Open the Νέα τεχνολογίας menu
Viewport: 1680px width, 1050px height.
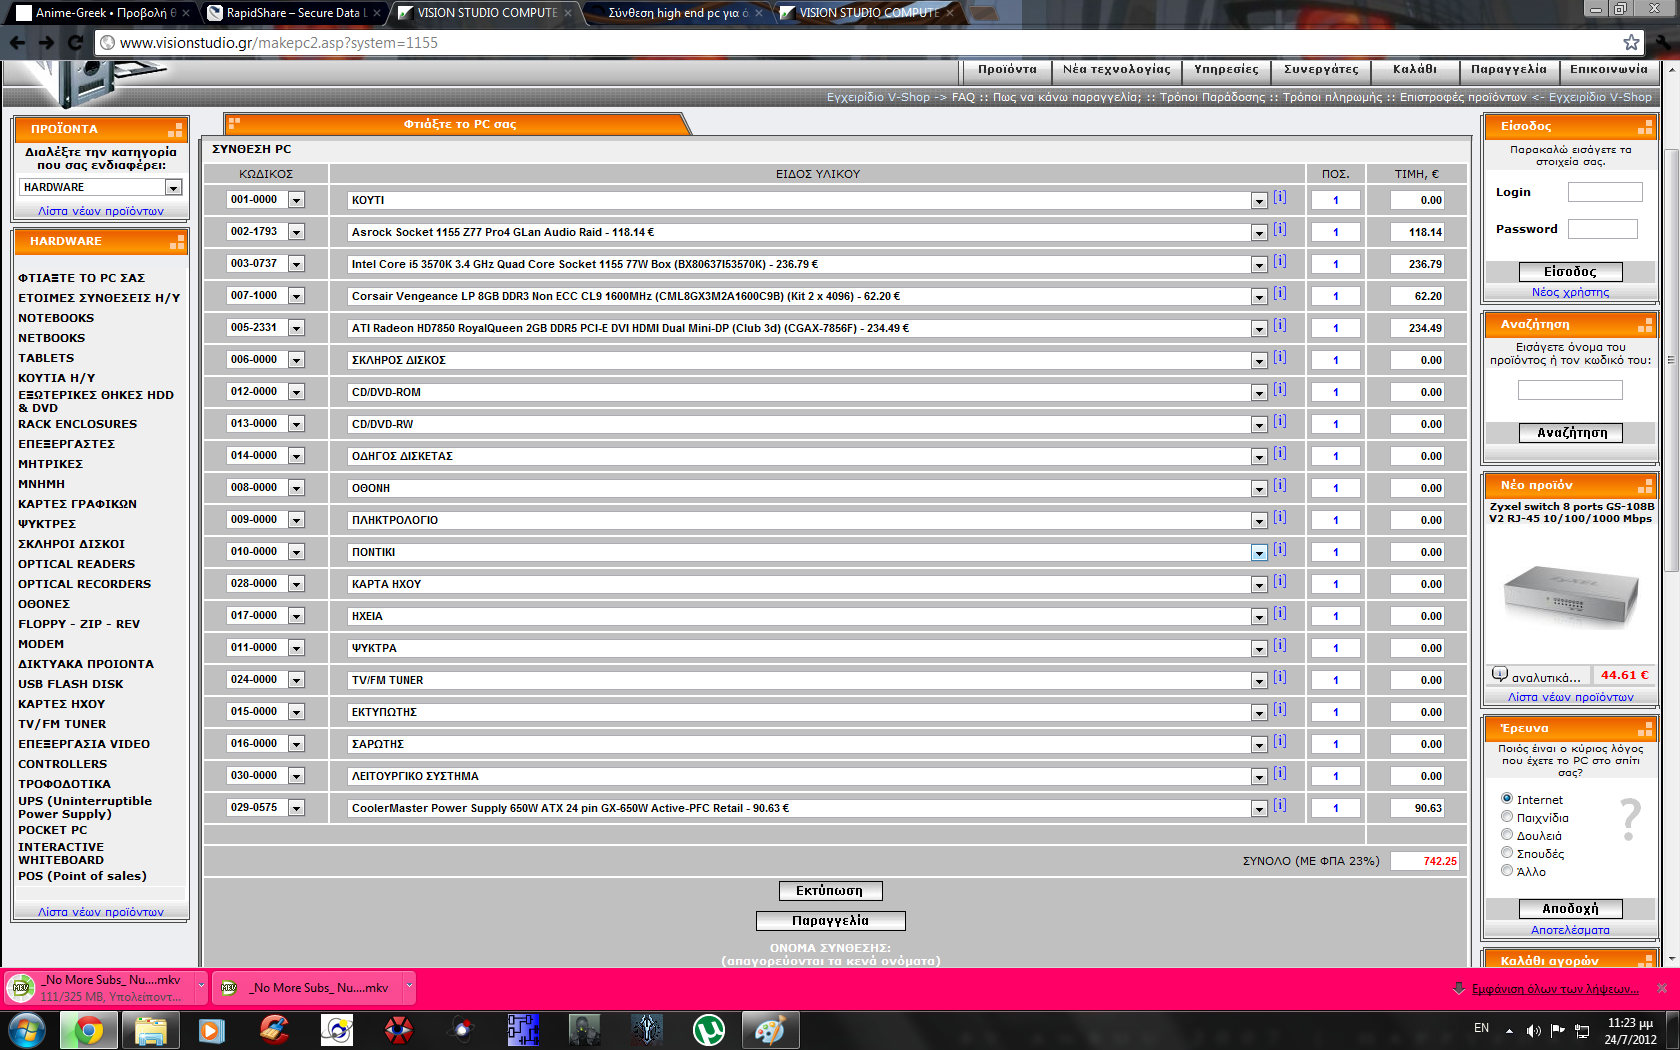(1116, 70)
